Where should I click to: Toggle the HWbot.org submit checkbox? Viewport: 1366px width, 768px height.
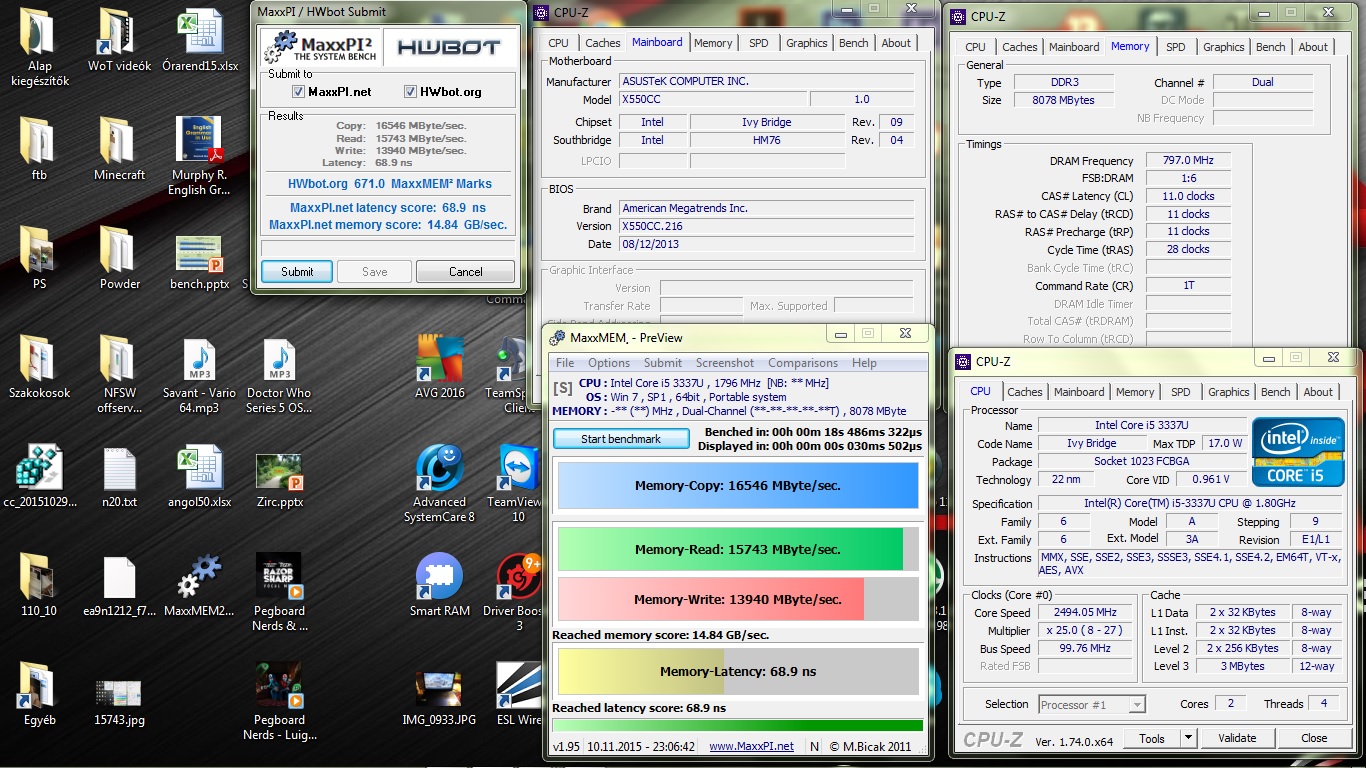[x=410, y=92]
